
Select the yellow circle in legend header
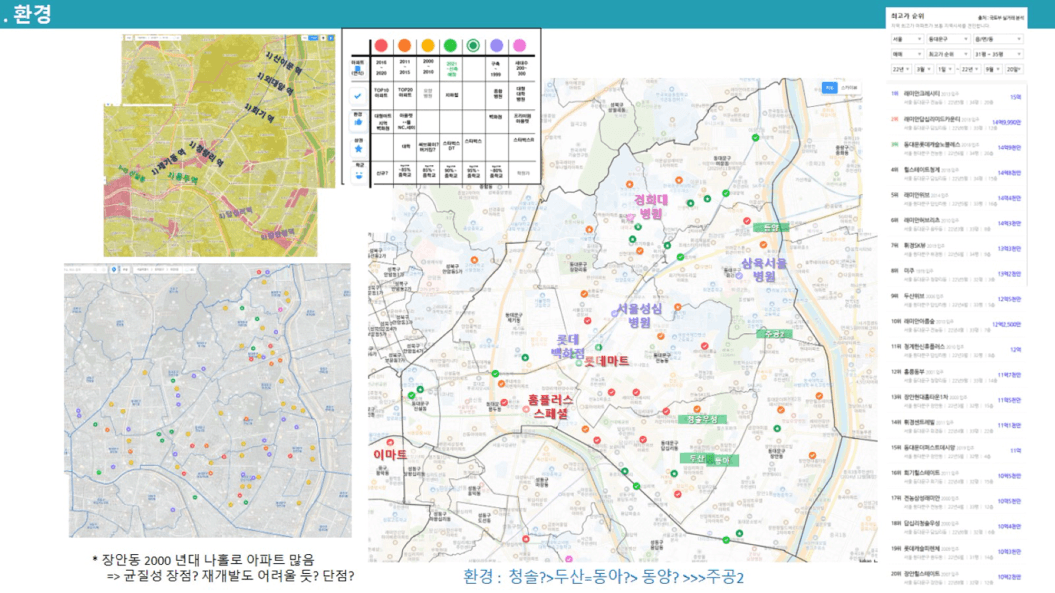[428, 45]
